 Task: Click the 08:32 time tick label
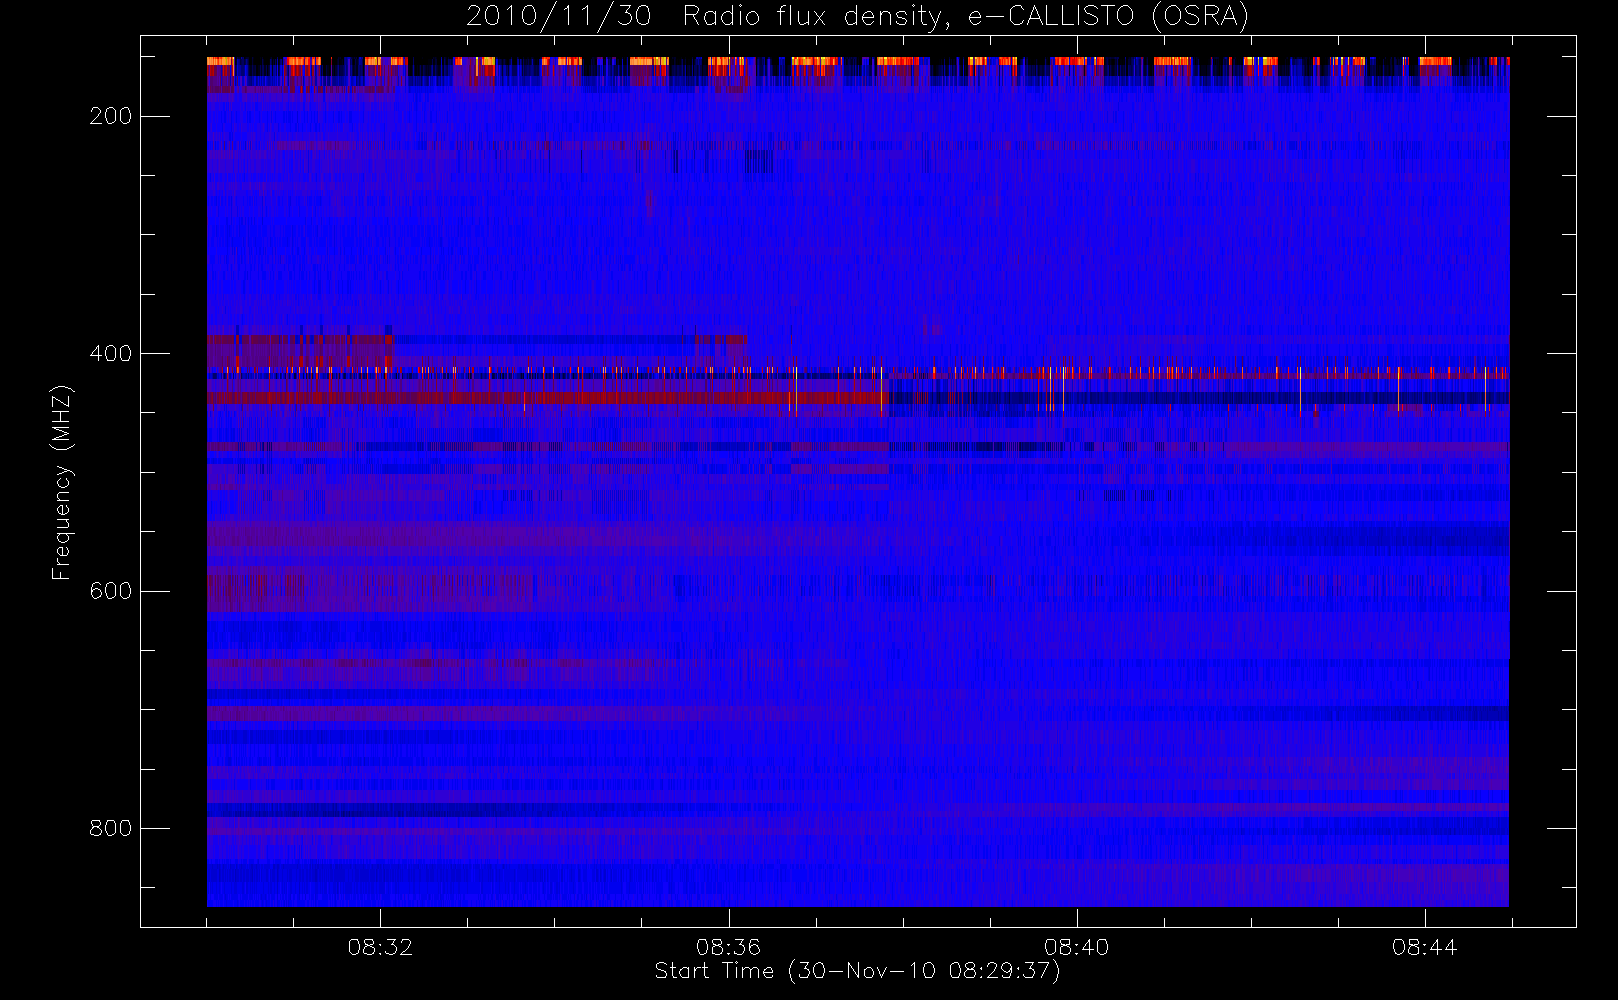point(380,947)
